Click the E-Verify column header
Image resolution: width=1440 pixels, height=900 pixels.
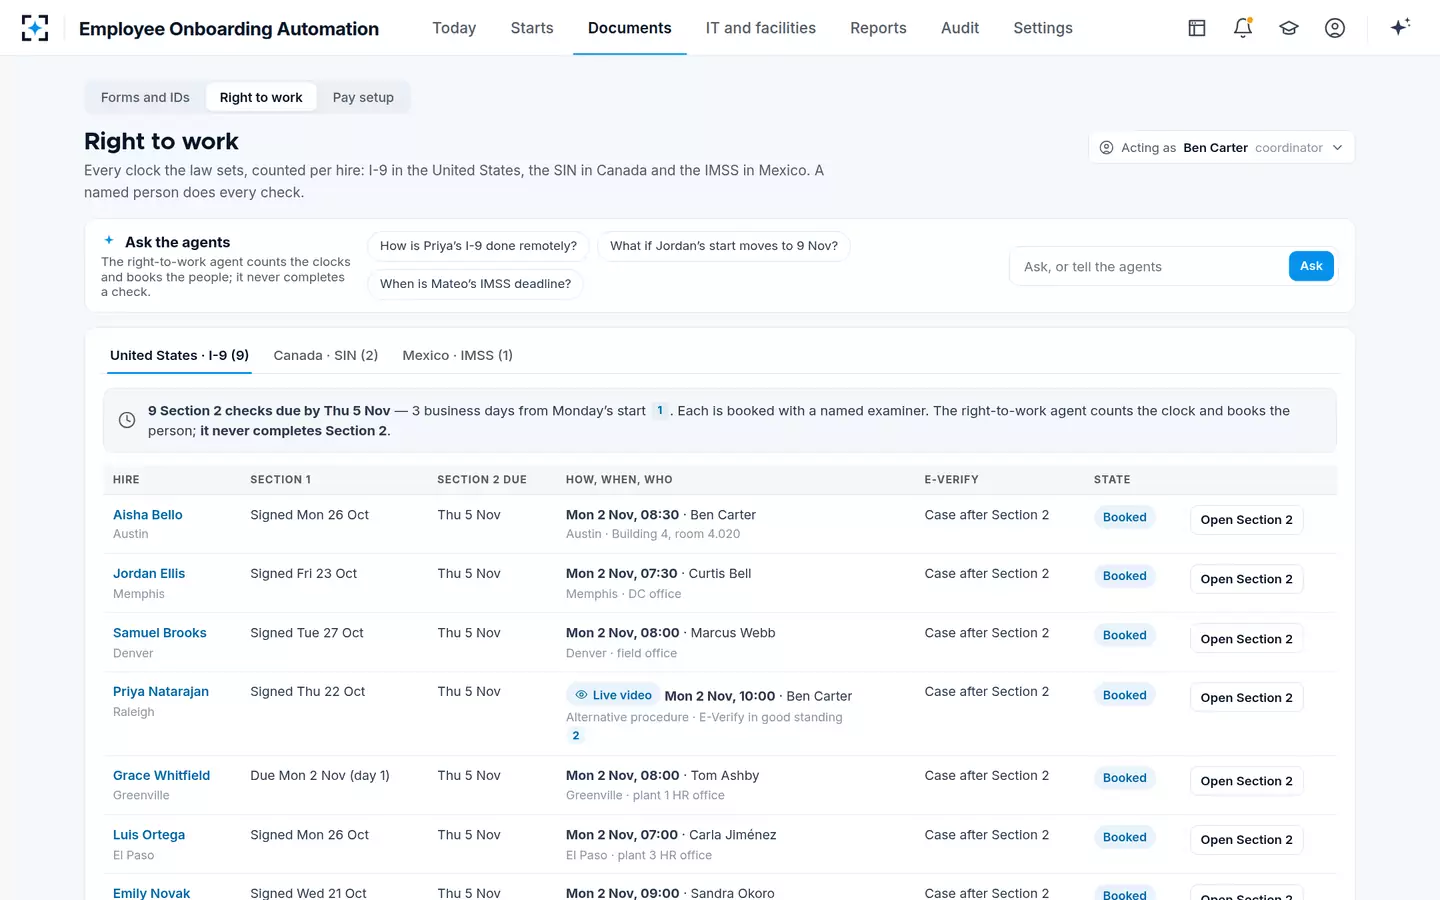(x=951, y=480)
